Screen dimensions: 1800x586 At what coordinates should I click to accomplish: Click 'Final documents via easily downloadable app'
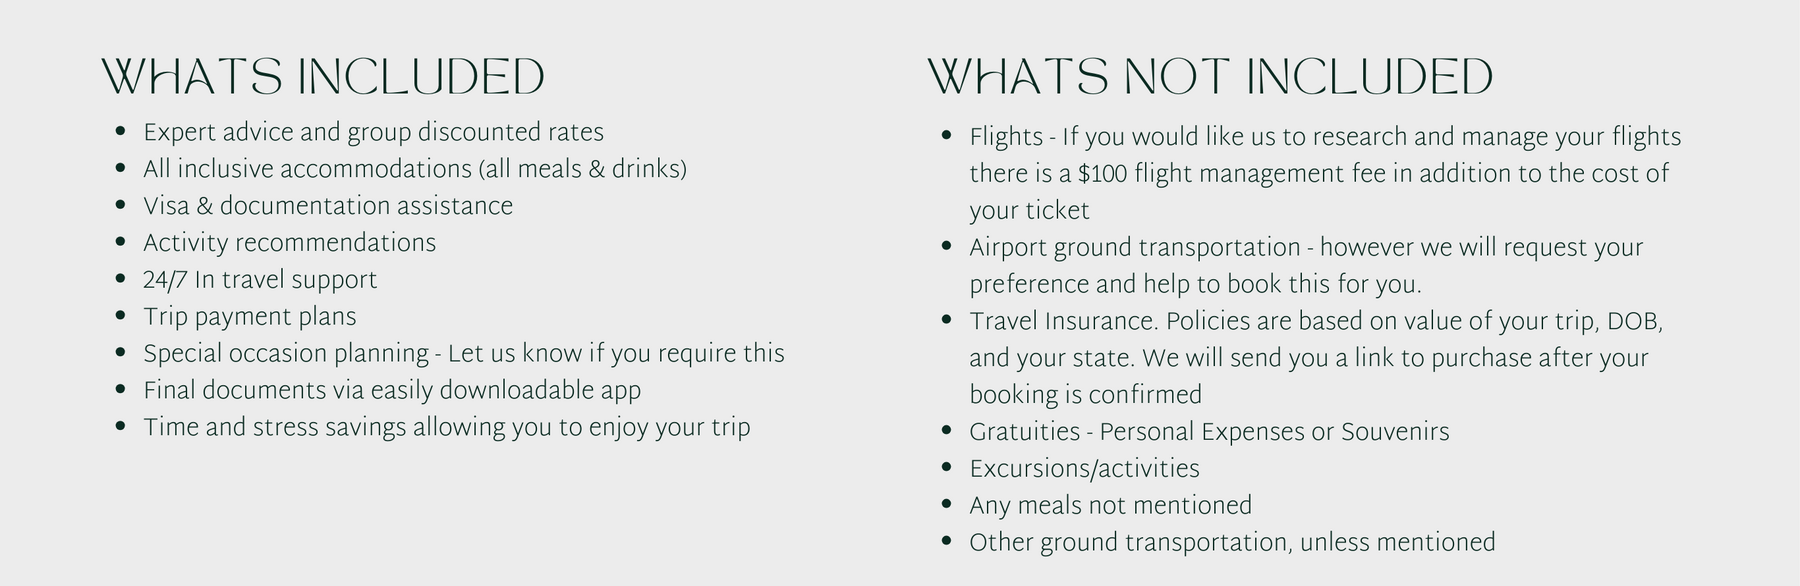click(x=392, y=391)
